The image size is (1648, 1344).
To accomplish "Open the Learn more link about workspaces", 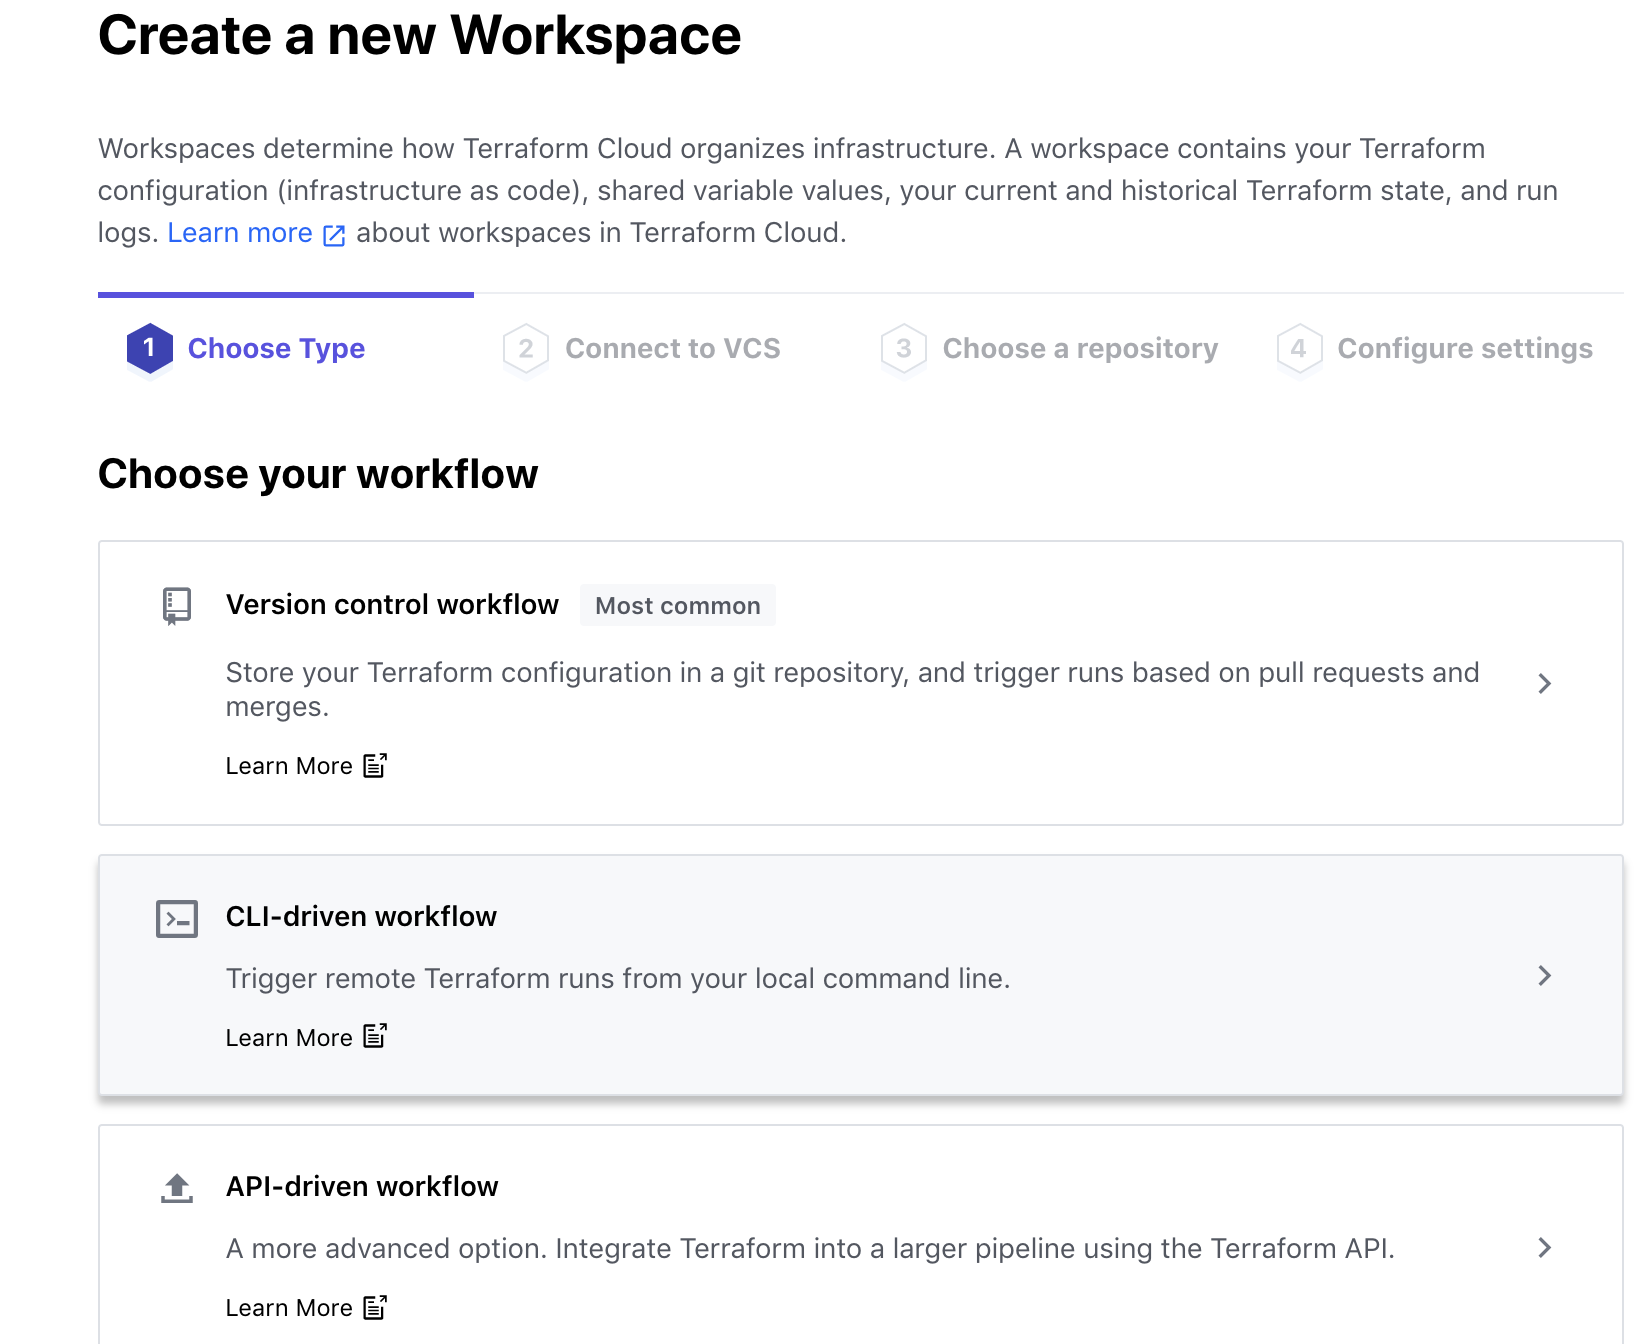I will coord(240,233).
